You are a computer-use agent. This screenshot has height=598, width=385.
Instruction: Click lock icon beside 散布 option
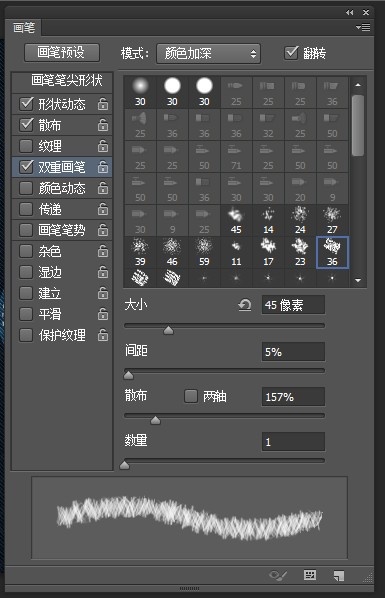(x=103, y=125)
